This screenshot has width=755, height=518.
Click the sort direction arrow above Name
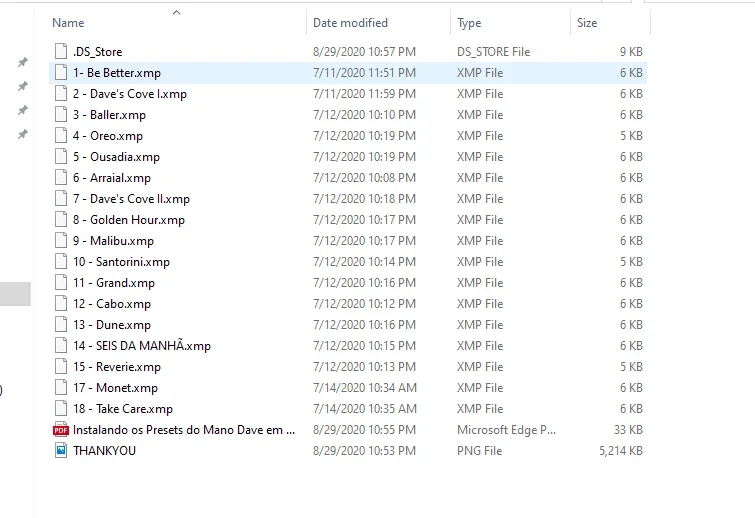(176, 13)
